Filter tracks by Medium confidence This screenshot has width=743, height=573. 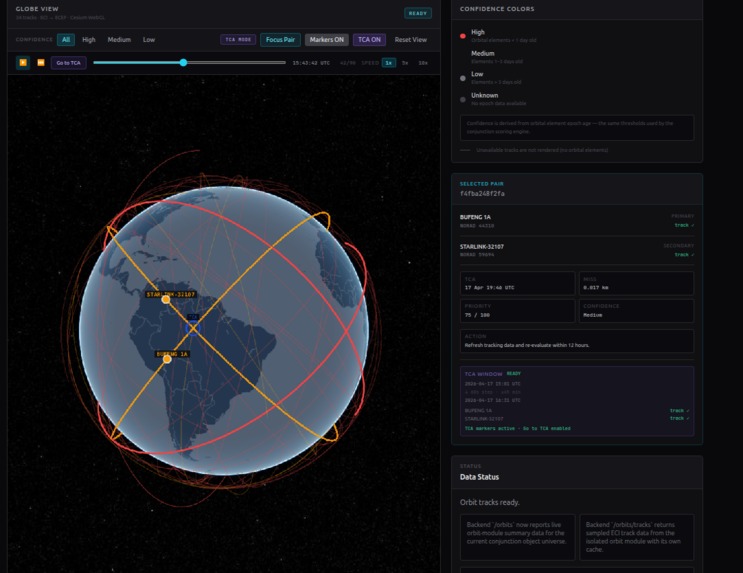[119, 40]
